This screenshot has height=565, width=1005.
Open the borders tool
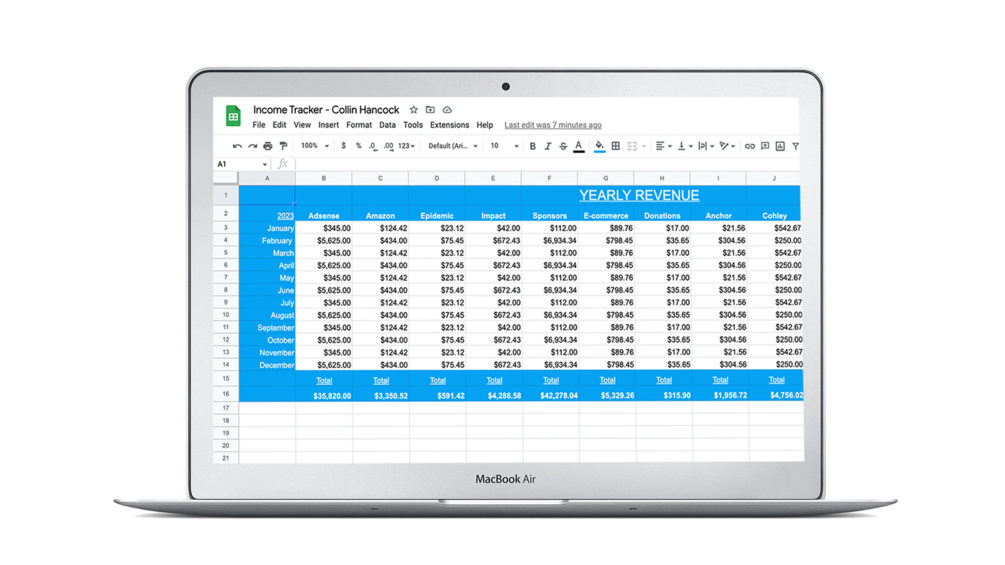(x=615, y=146)
